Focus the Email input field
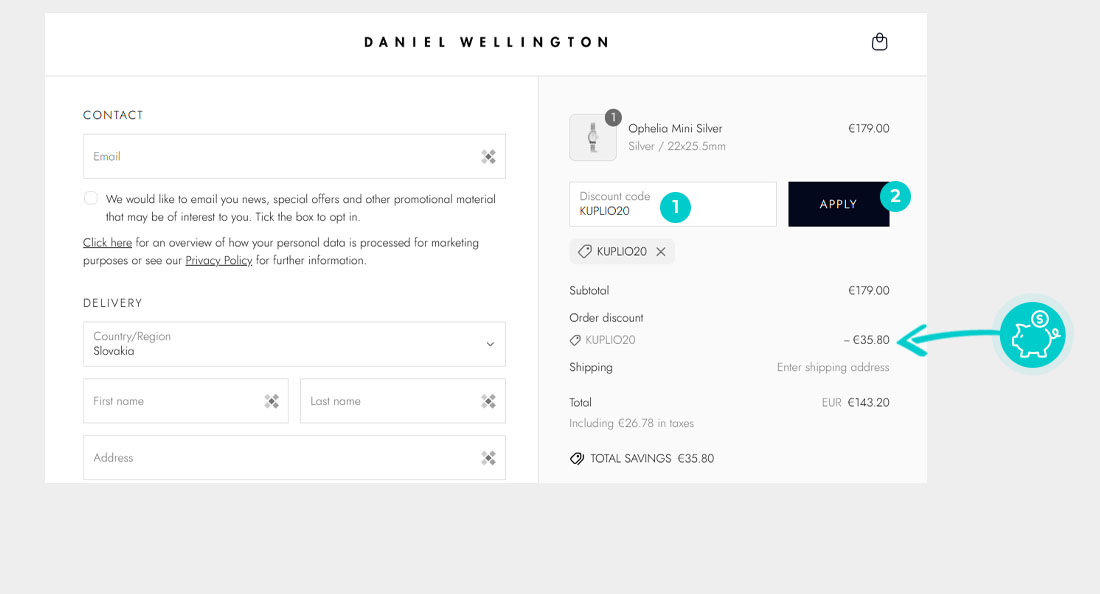 pyautogui.click(x=294, y=156)
